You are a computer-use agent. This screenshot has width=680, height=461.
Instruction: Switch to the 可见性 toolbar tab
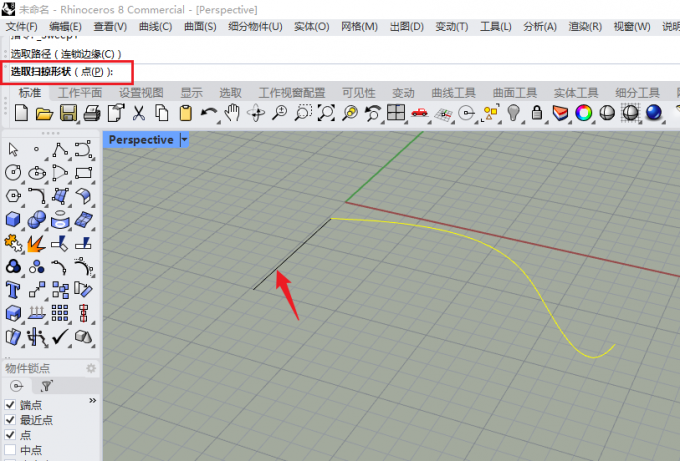[359, 93]
